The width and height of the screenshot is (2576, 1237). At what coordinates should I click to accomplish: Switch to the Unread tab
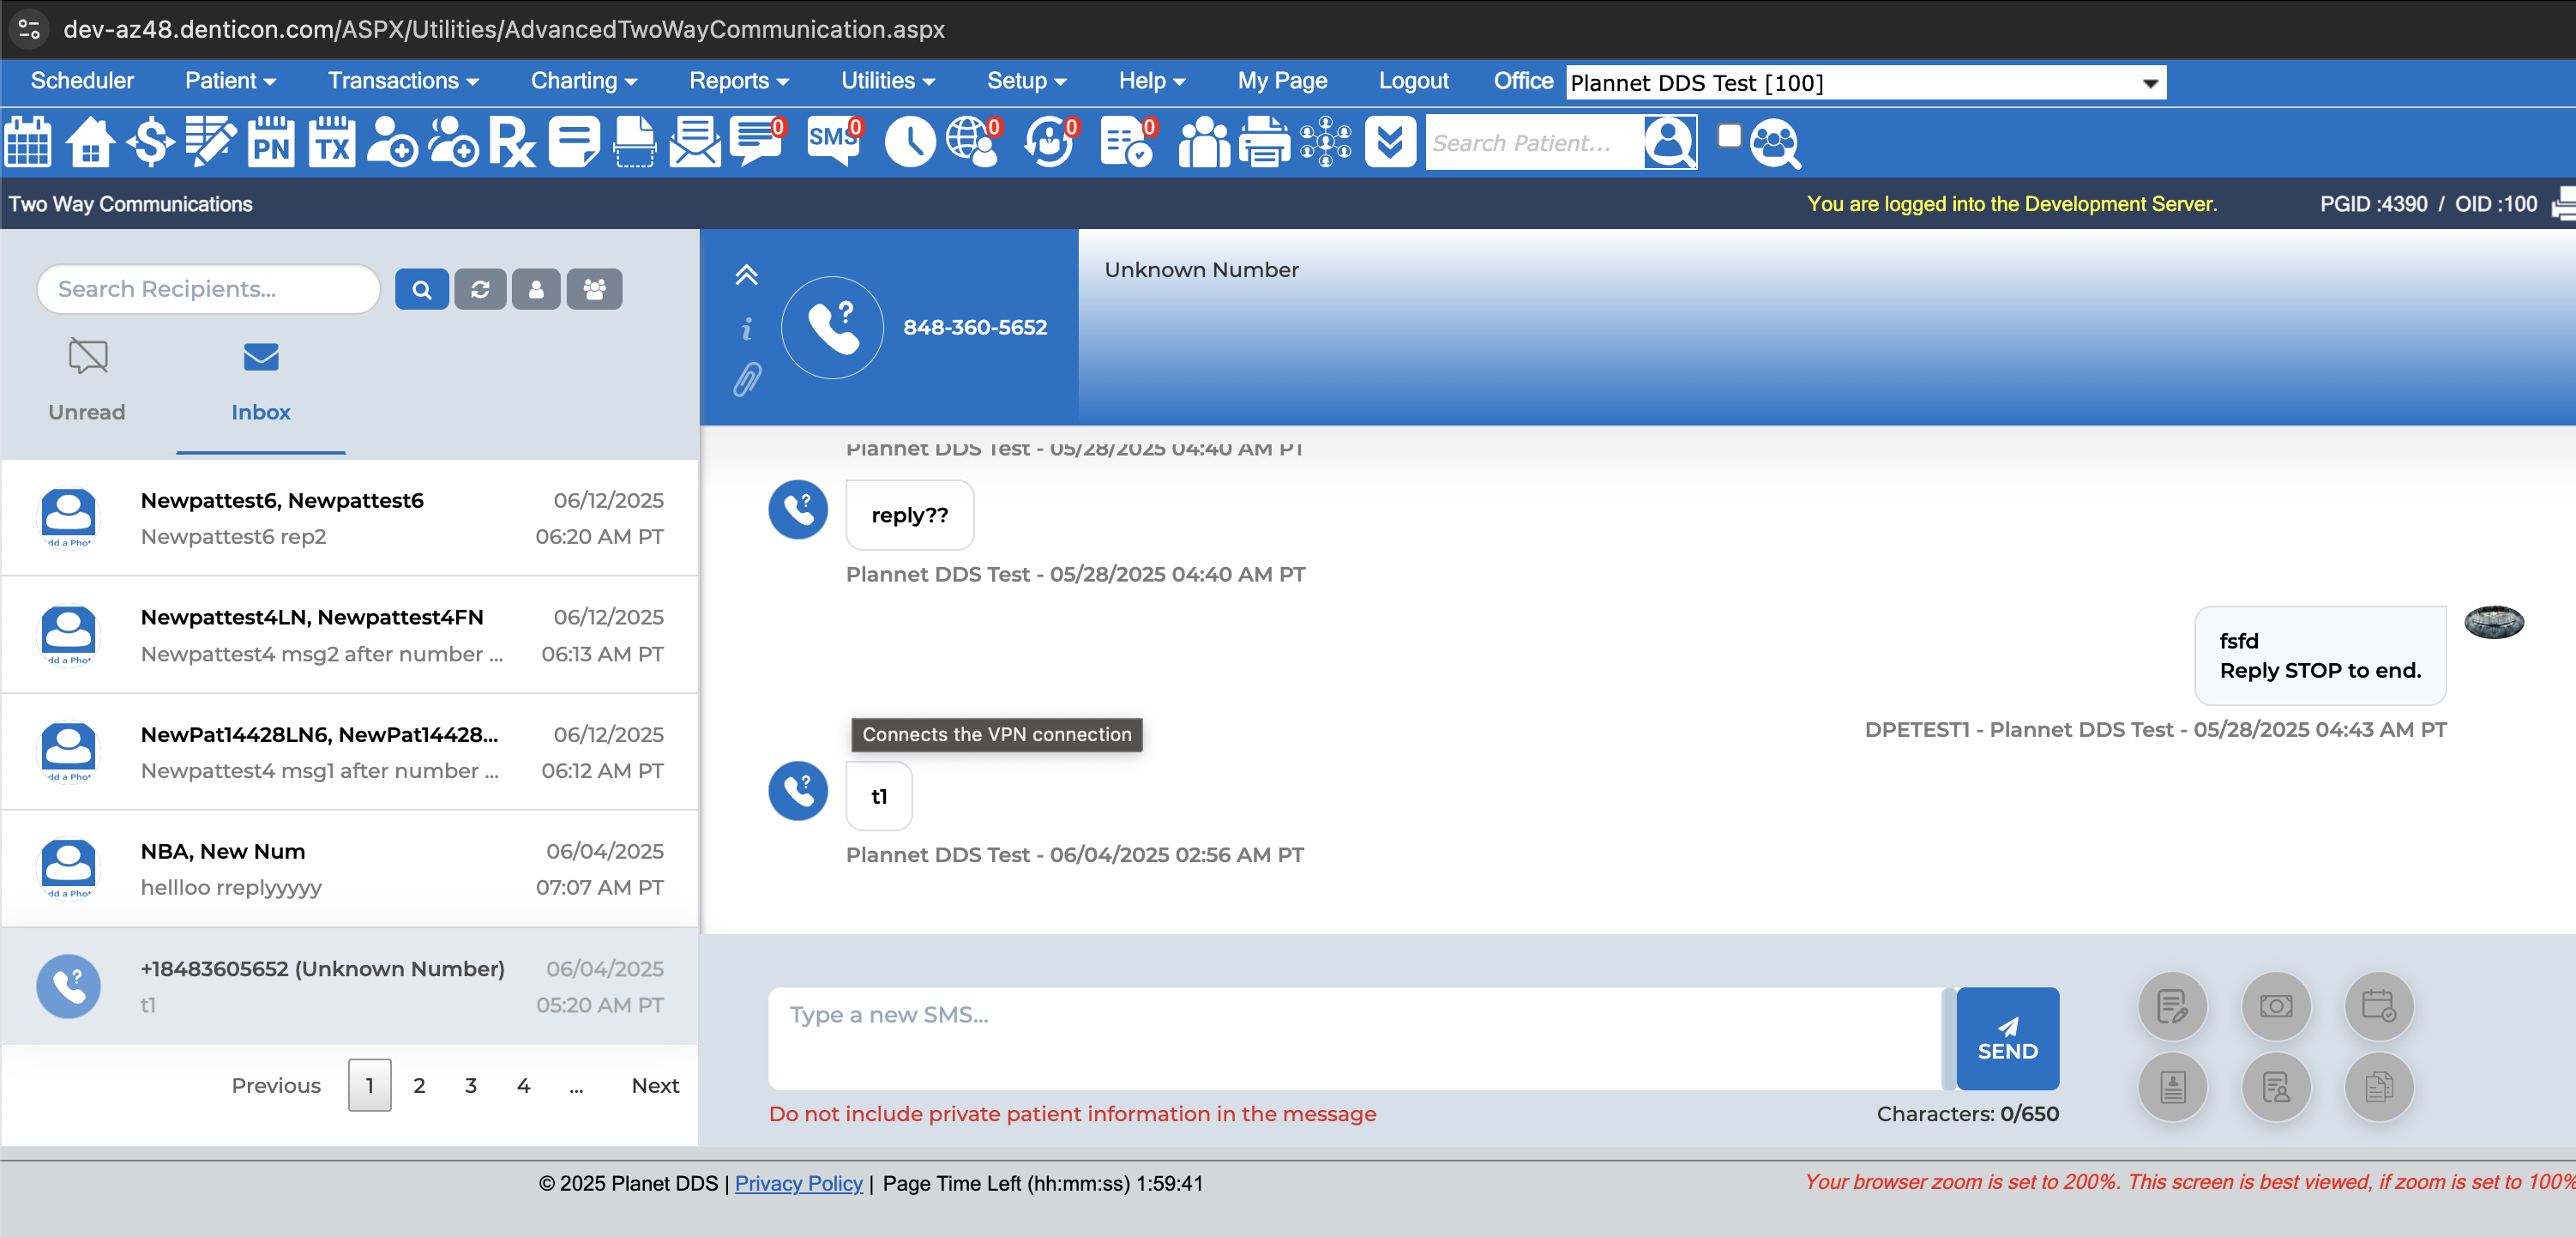point(87,382)
